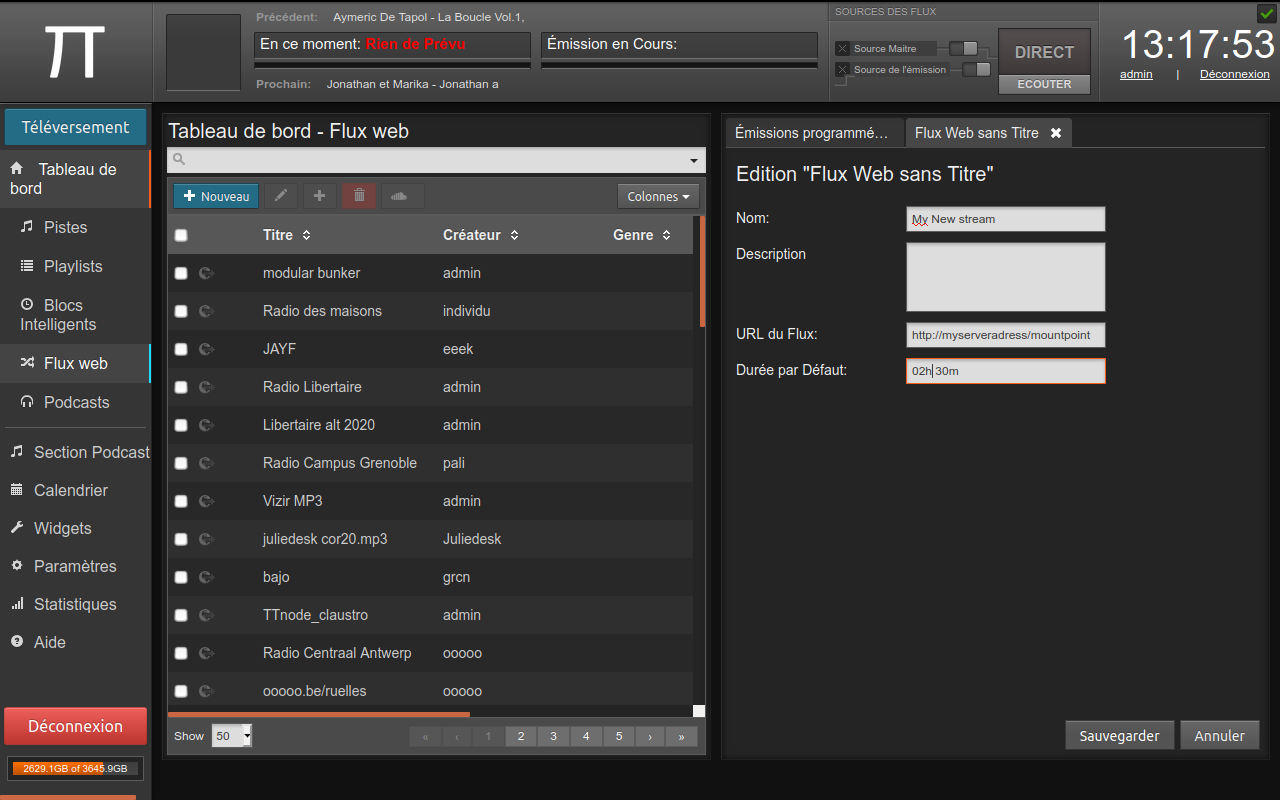1280x800 pixels.
Task: Close the Flux Web sans Titre tab
Action: coord(1055,133)
